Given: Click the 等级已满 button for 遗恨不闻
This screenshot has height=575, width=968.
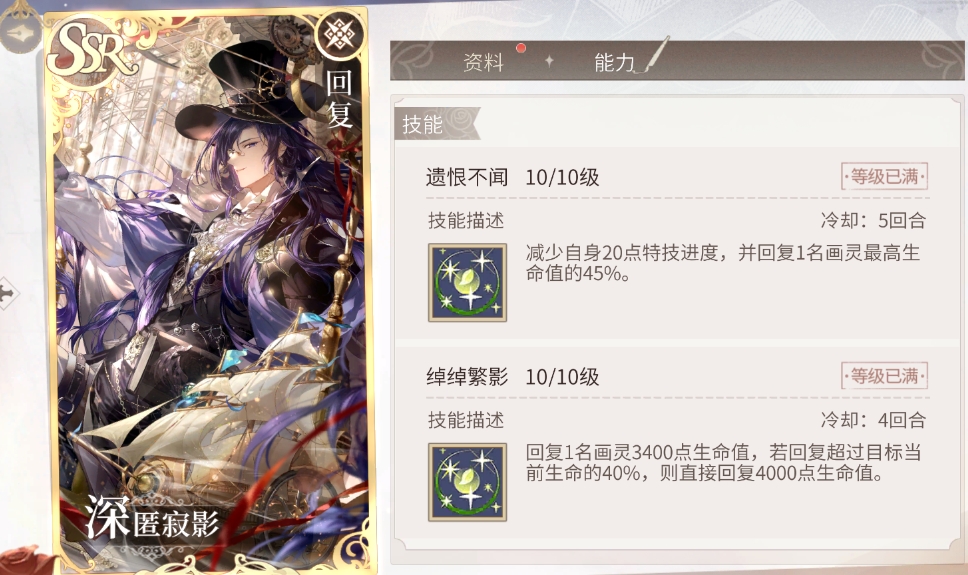Looking at the screenshot, I should coord(885,177).
